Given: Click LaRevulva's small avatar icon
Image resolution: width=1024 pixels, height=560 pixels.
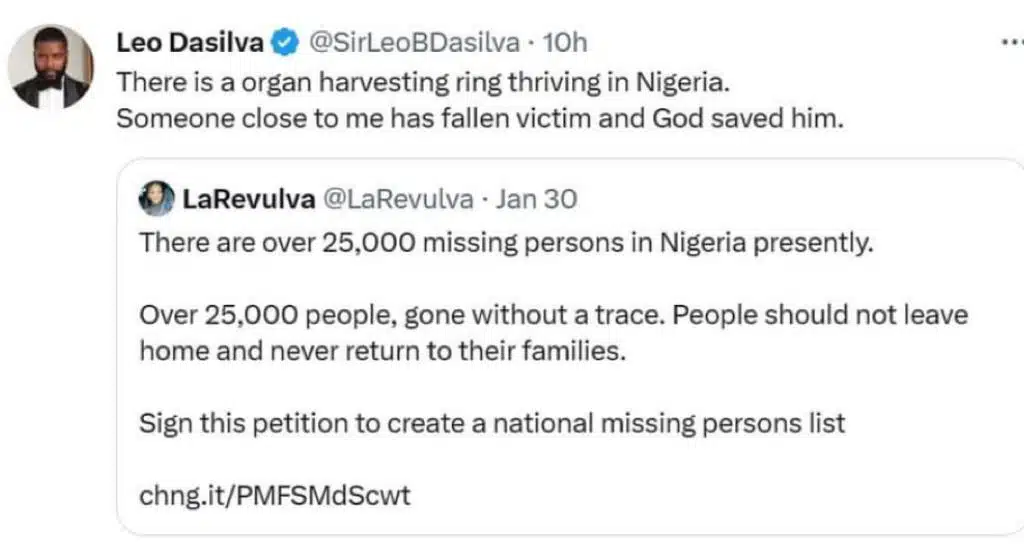Looking at the screenshot, I should pos(156,199).
